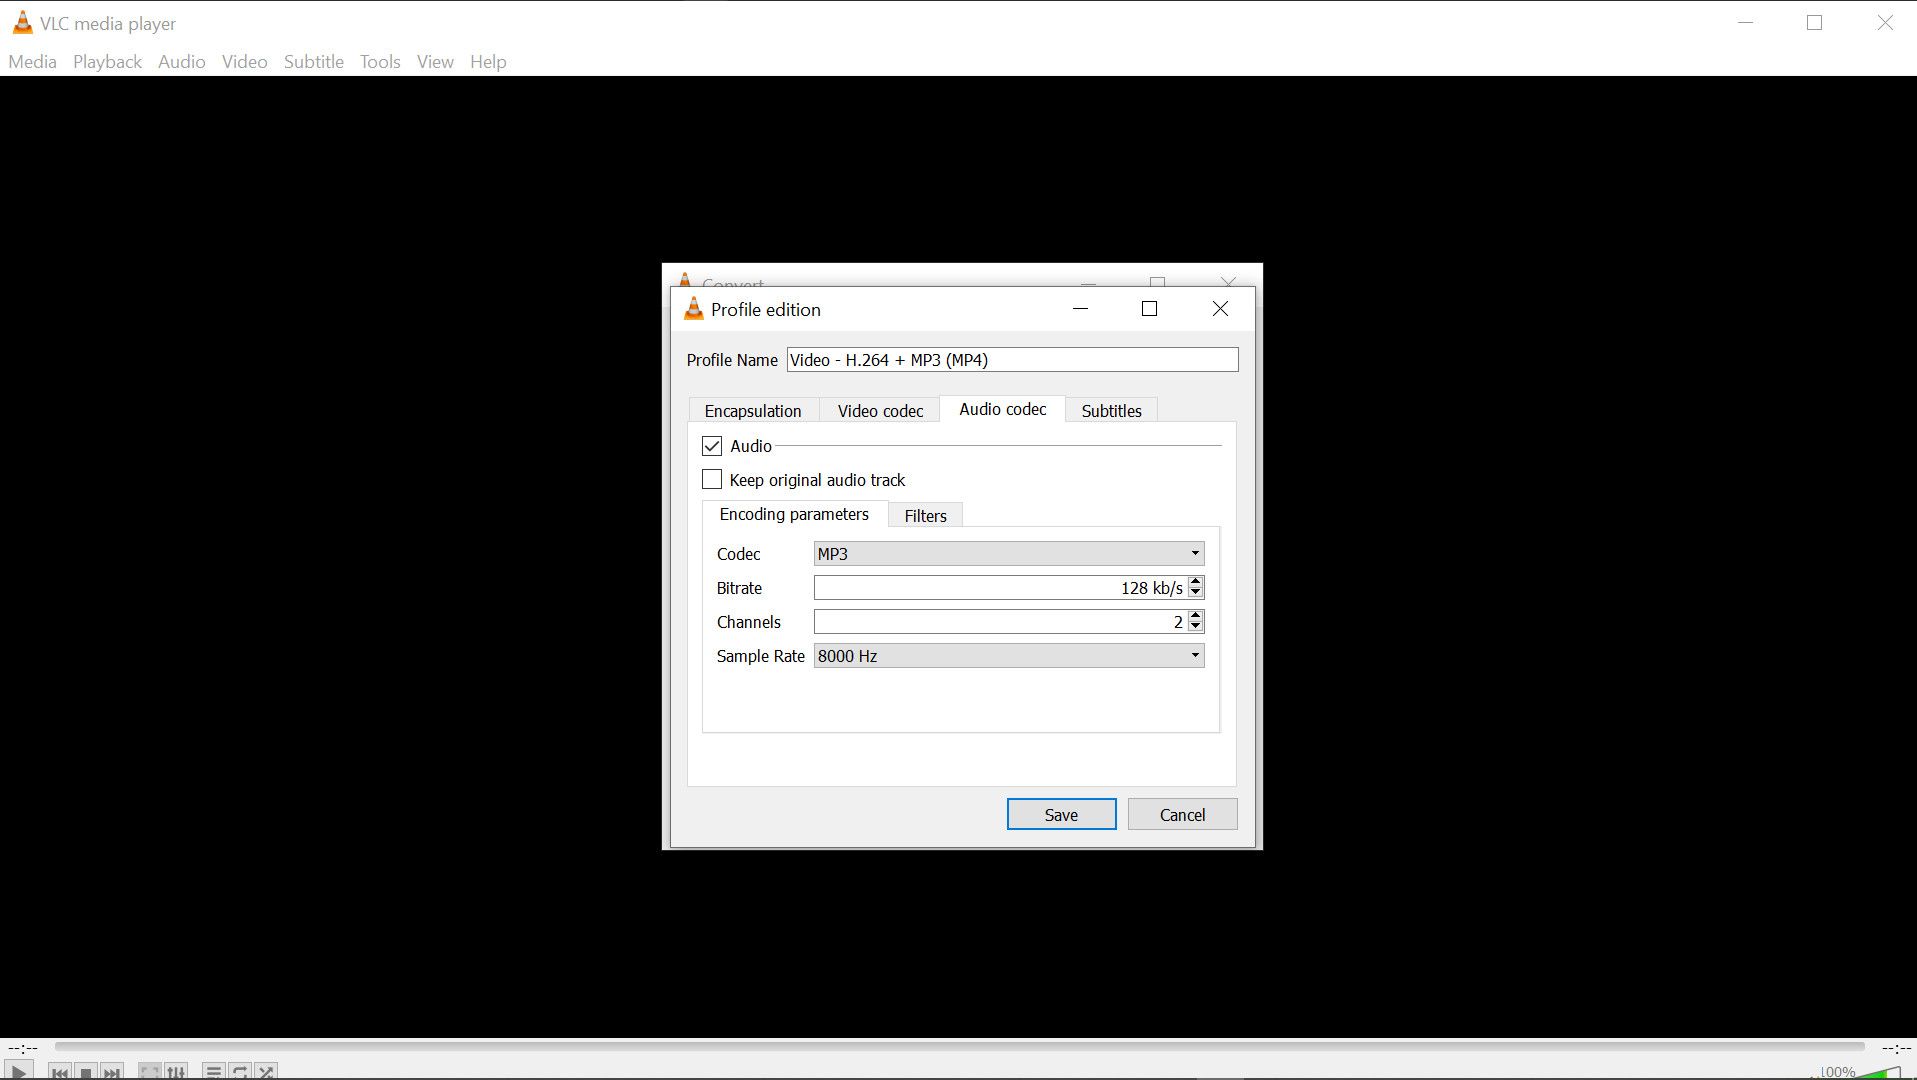Click the Stop playback icon
The height and width of the screenshot is (1080, 1917).
pos(87,1071)
